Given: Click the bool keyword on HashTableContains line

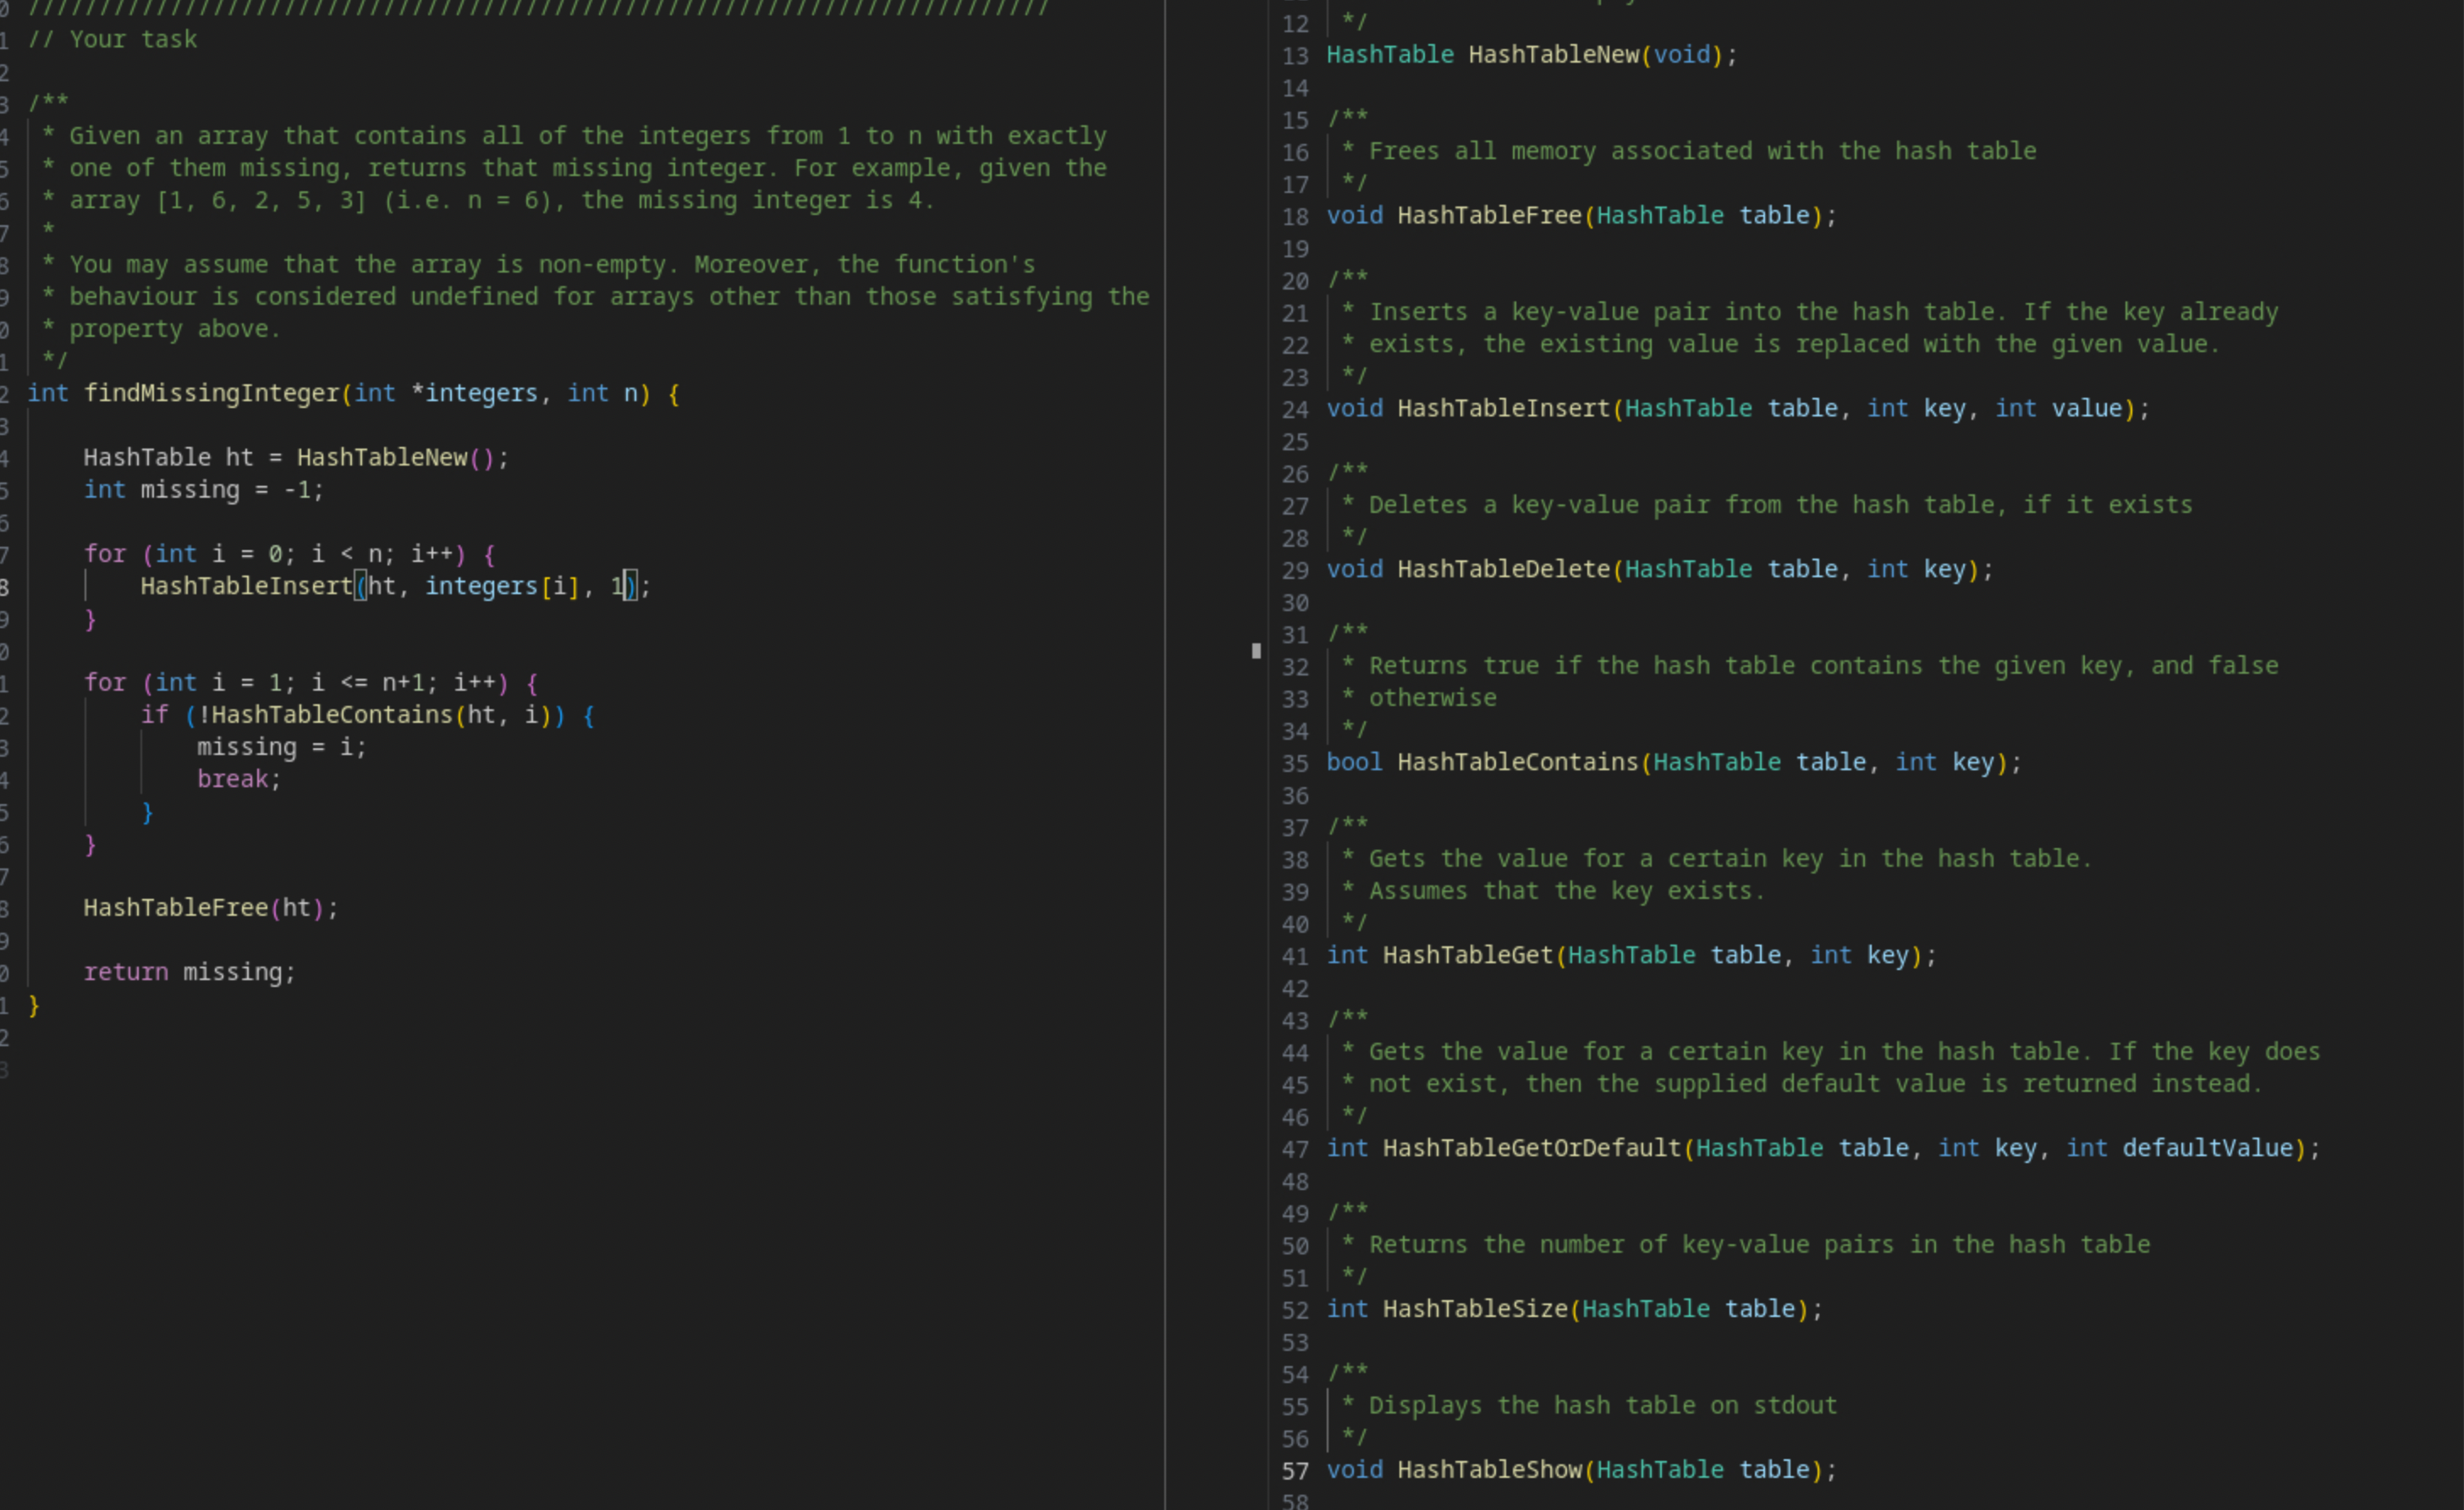Looking at the screenshot, I should (x=1354, y=762).
